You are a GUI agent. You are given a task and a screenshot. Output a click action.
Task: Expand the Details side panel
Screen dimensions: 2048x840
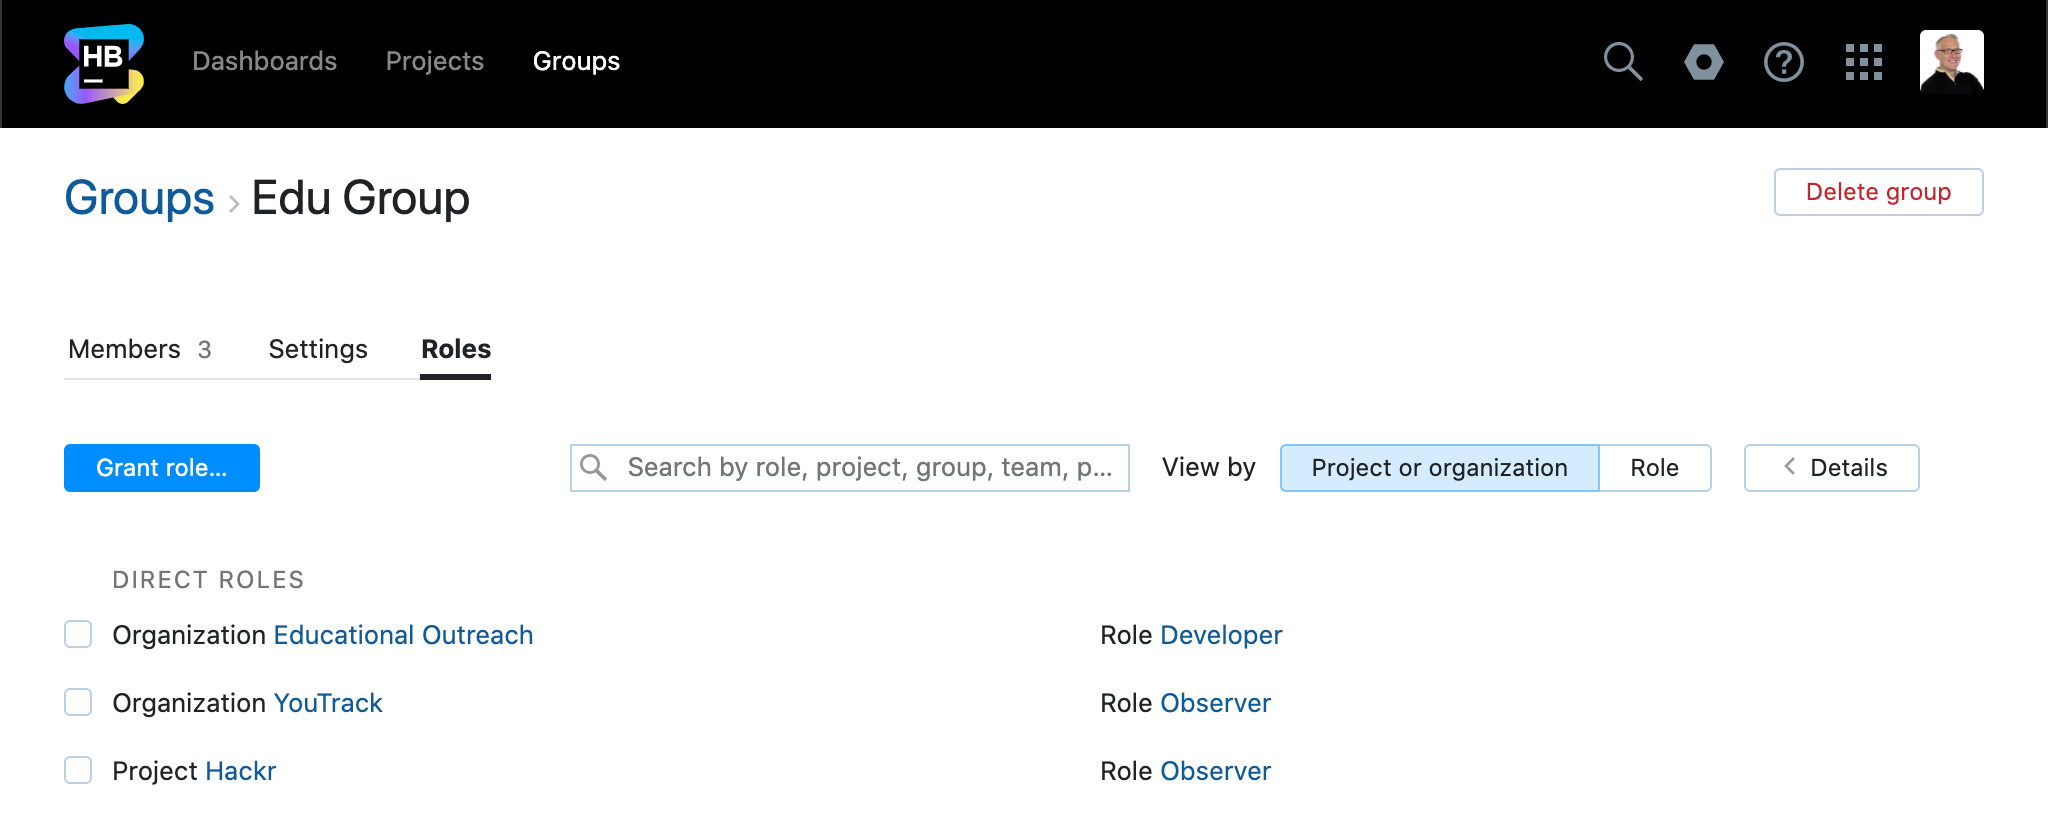(x=1831, y=468)
